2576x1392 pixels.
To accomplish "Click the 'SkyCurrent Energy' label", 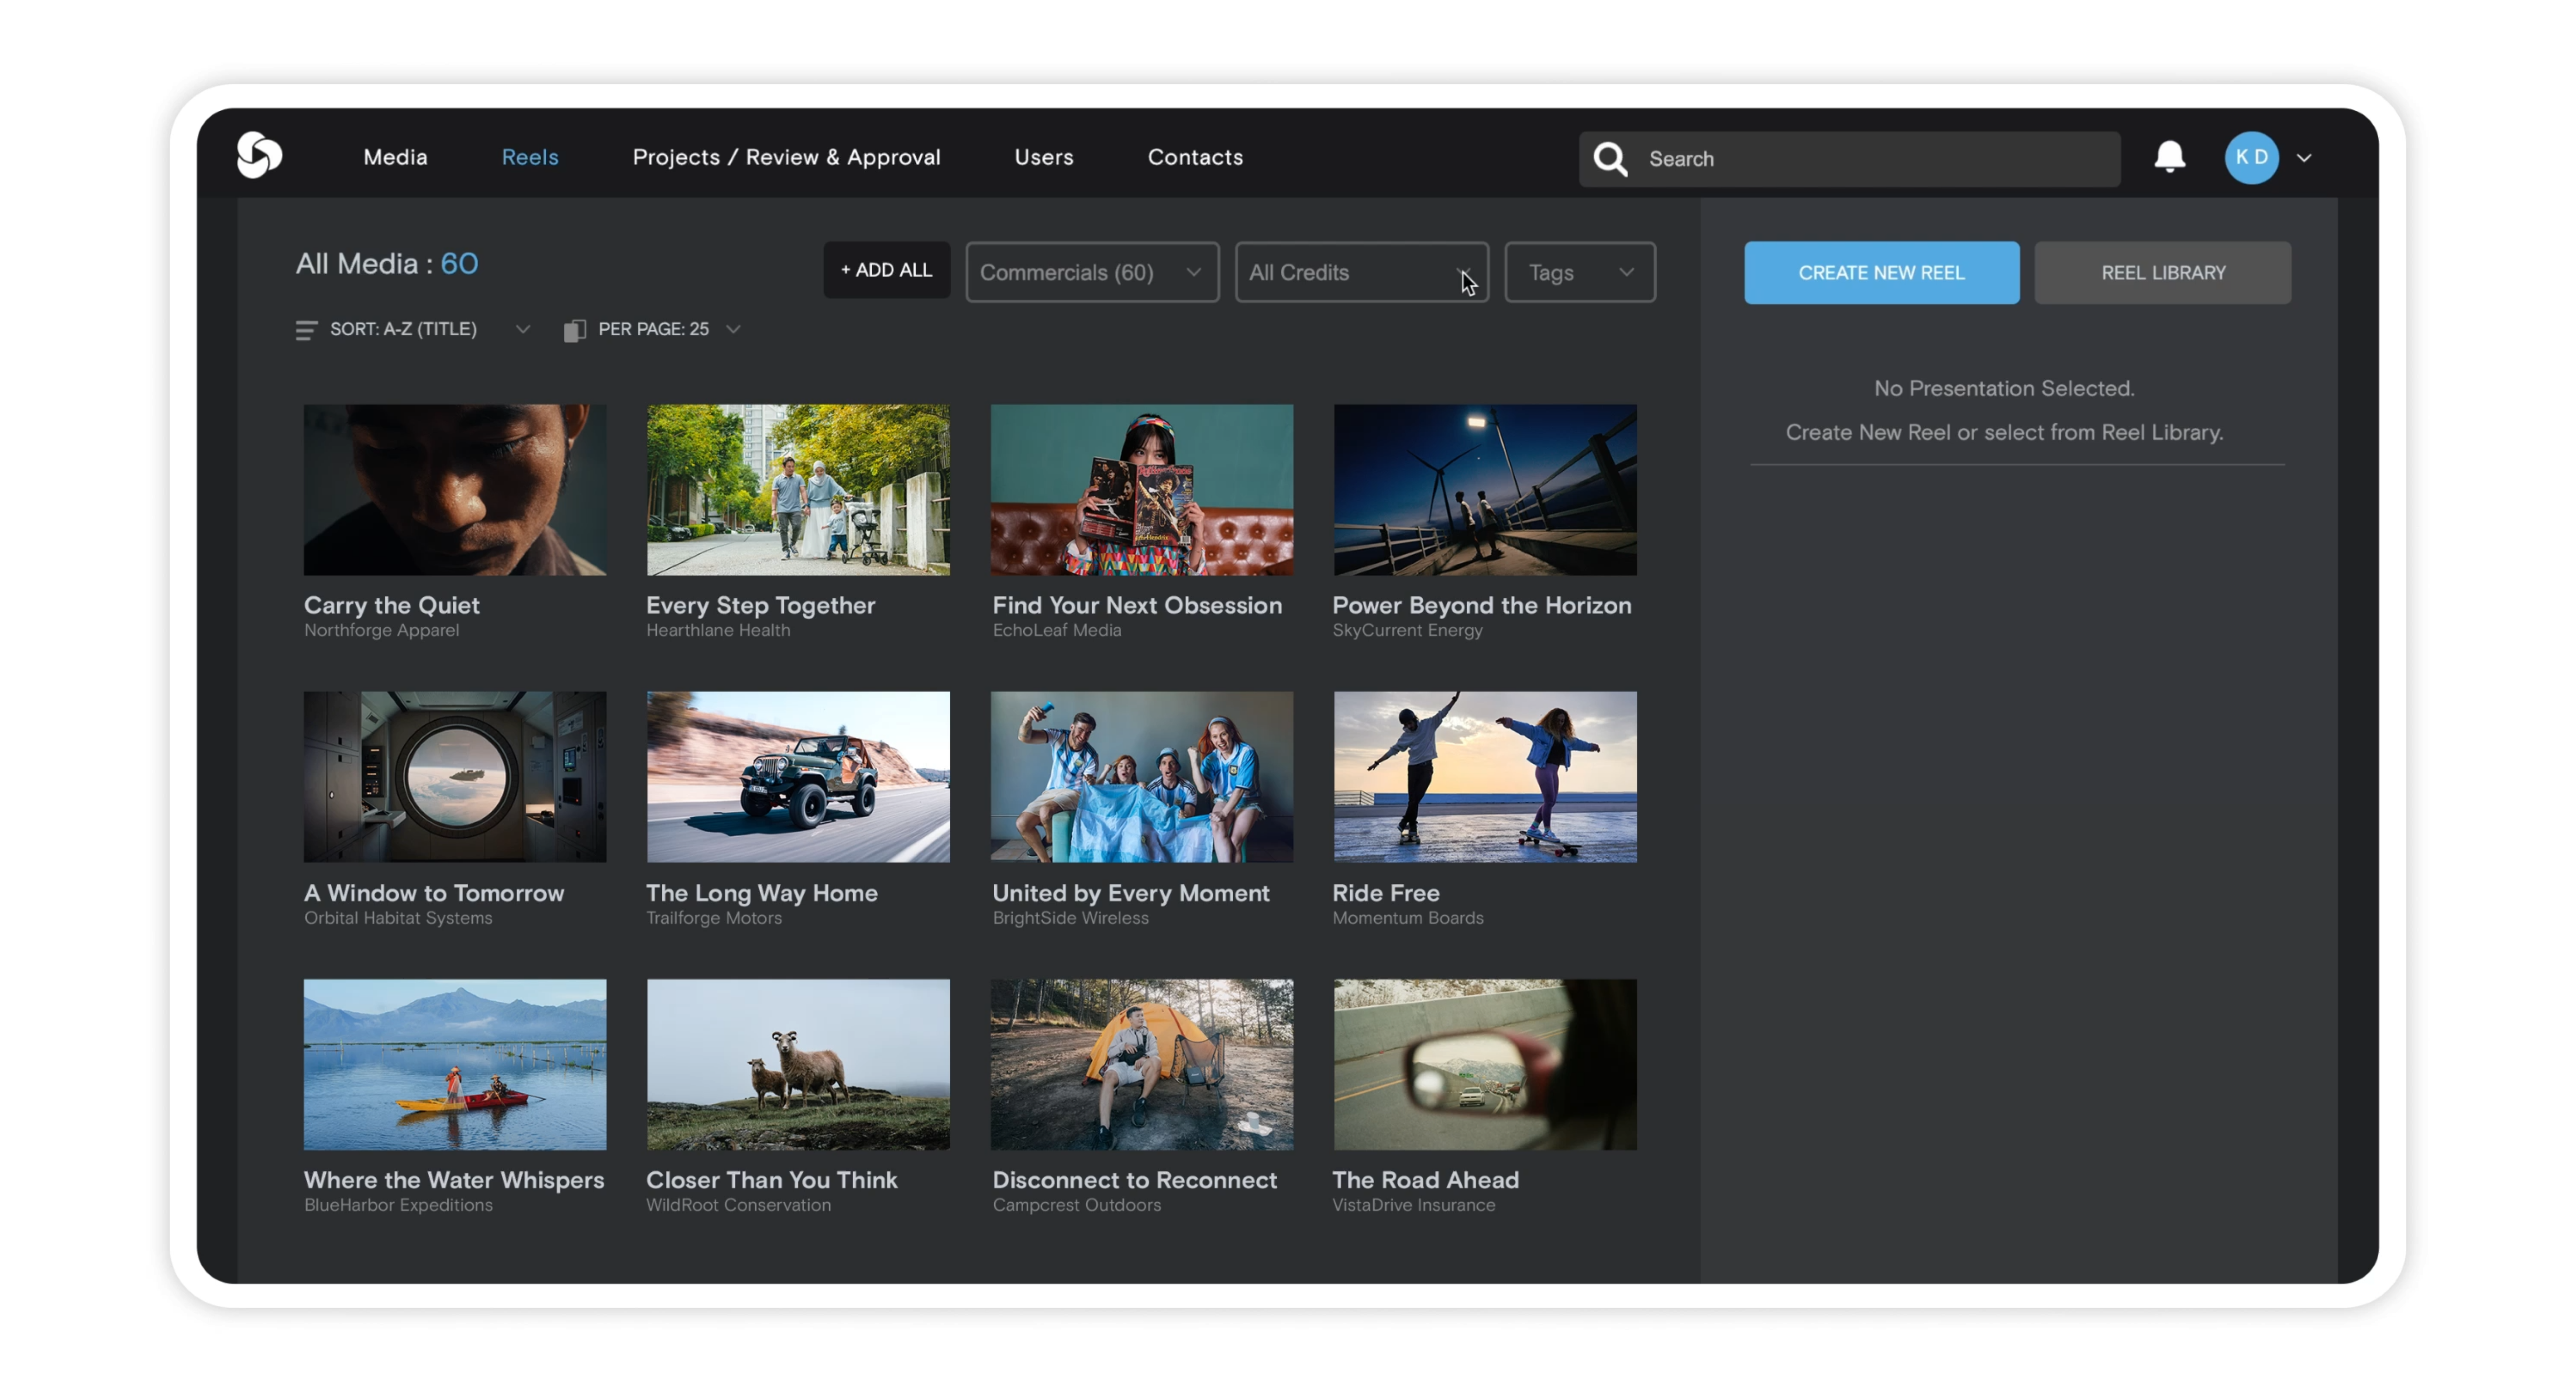I will [1407, 630].
